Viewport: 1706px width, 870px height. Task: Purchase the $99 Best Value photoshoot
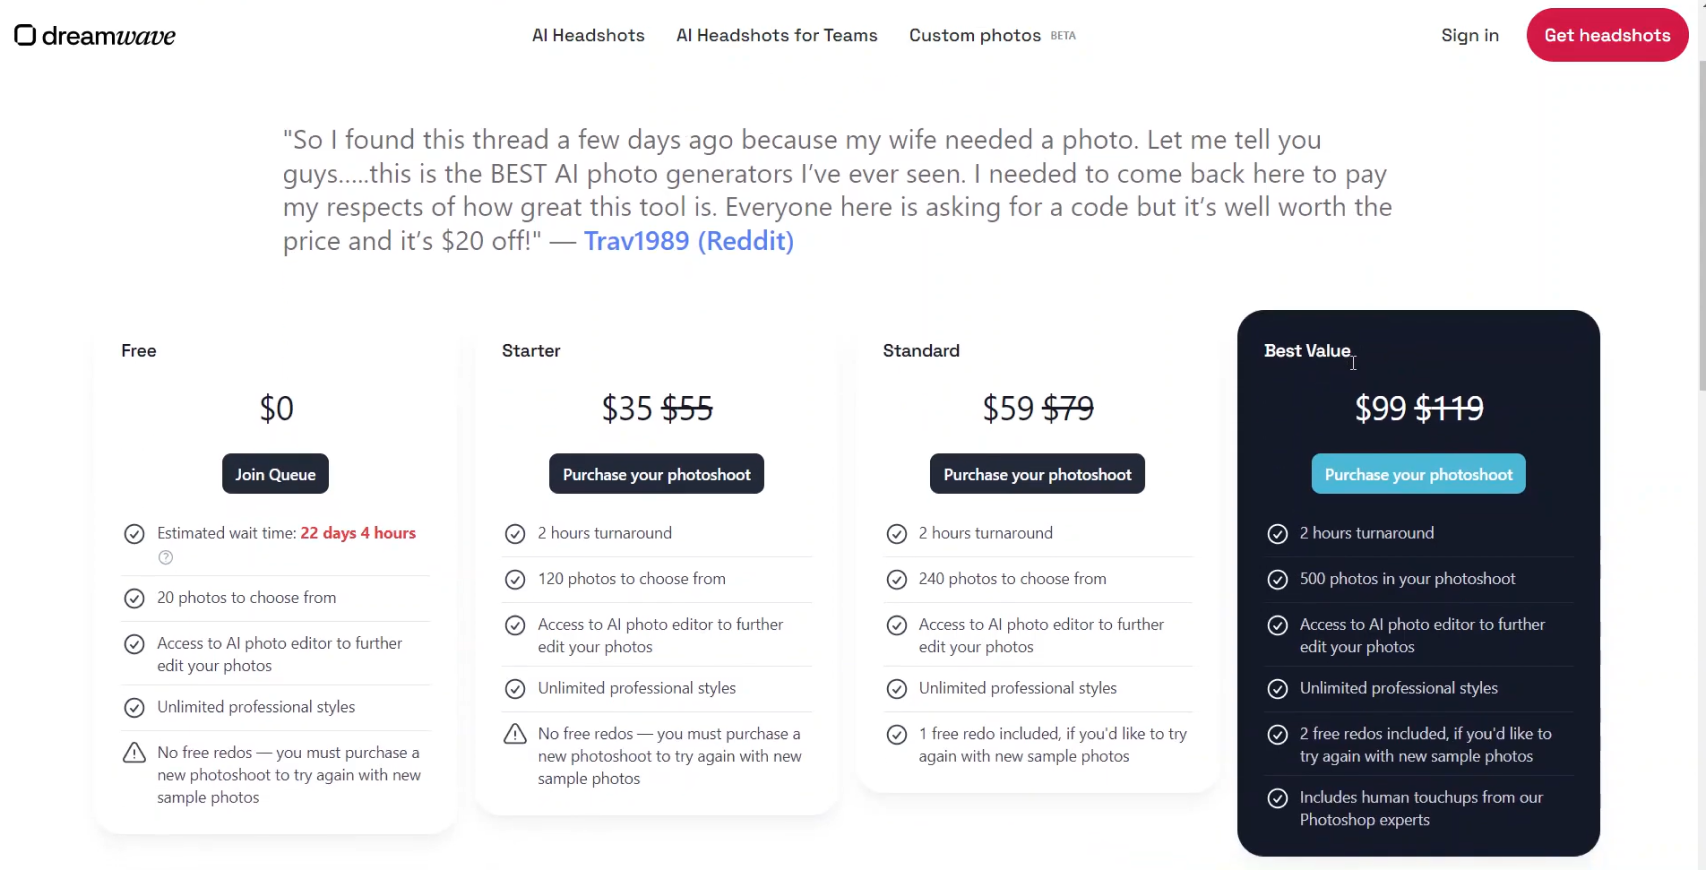tap(1418, 474)
